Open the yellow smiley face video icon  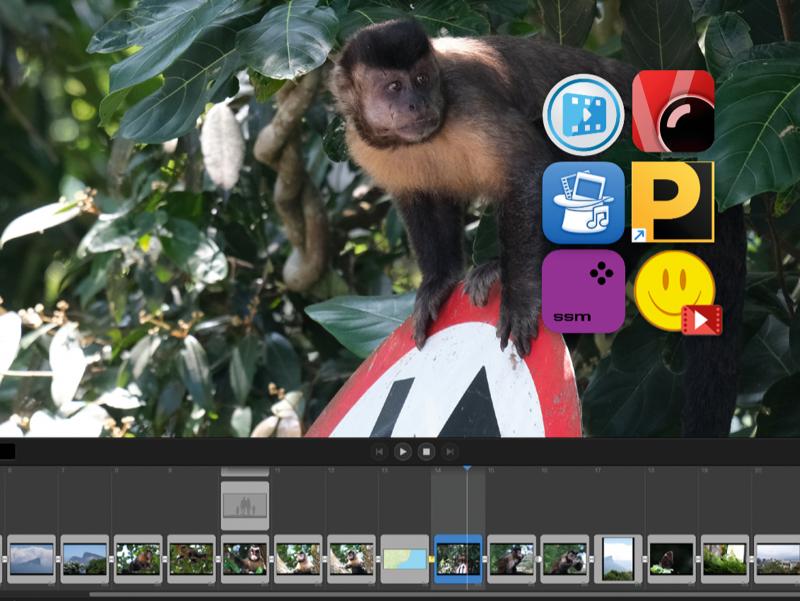coord(676,291)
